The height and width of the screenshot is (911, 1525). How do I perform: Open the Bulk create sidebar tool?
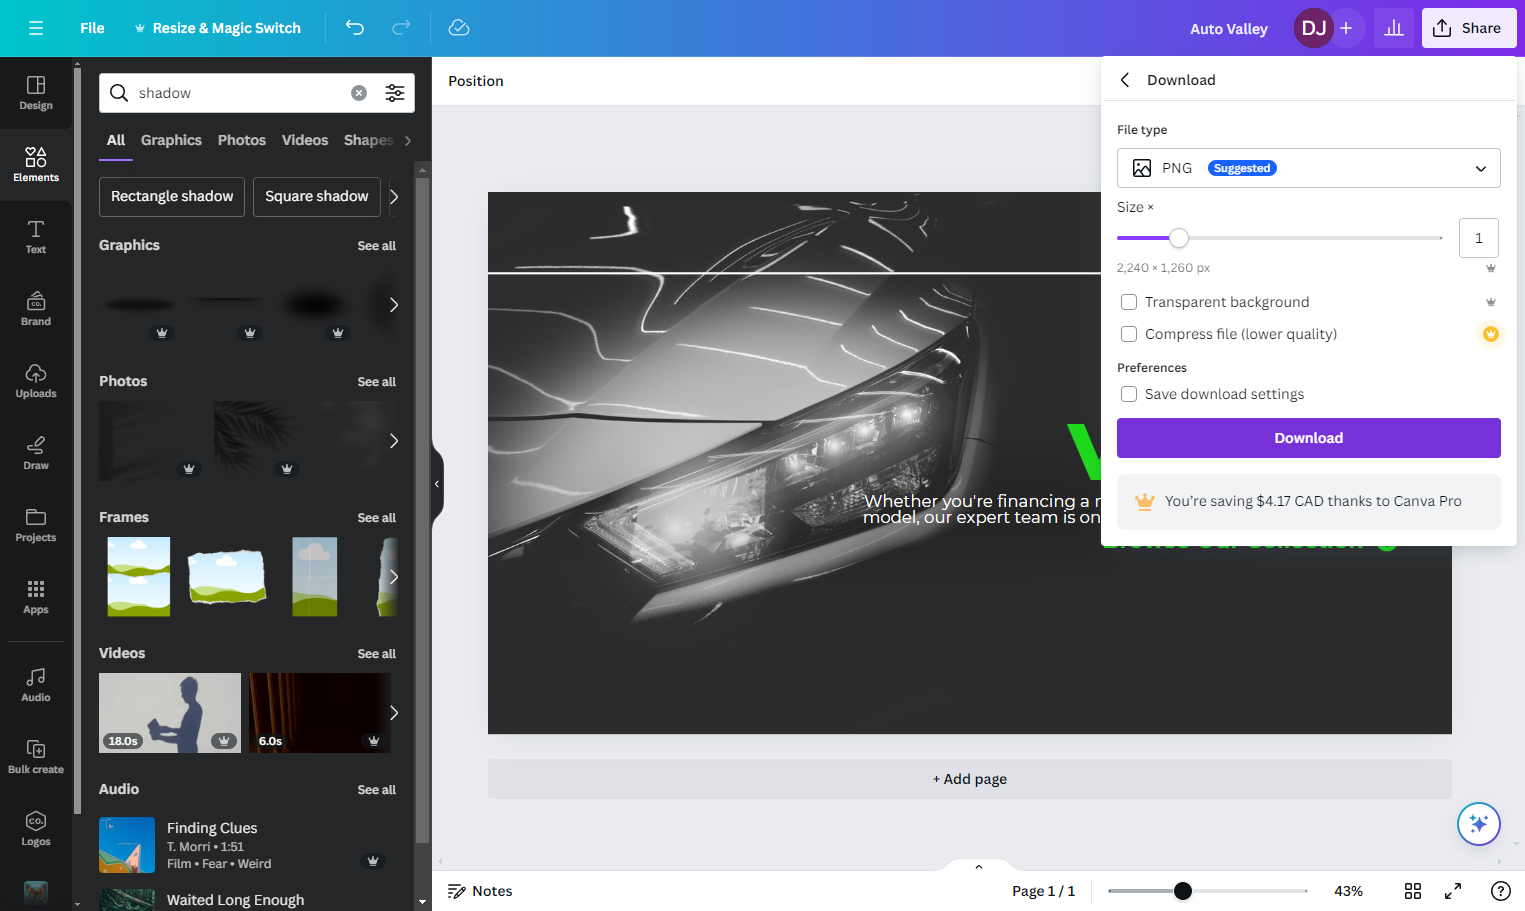click(x=36, y=757)
